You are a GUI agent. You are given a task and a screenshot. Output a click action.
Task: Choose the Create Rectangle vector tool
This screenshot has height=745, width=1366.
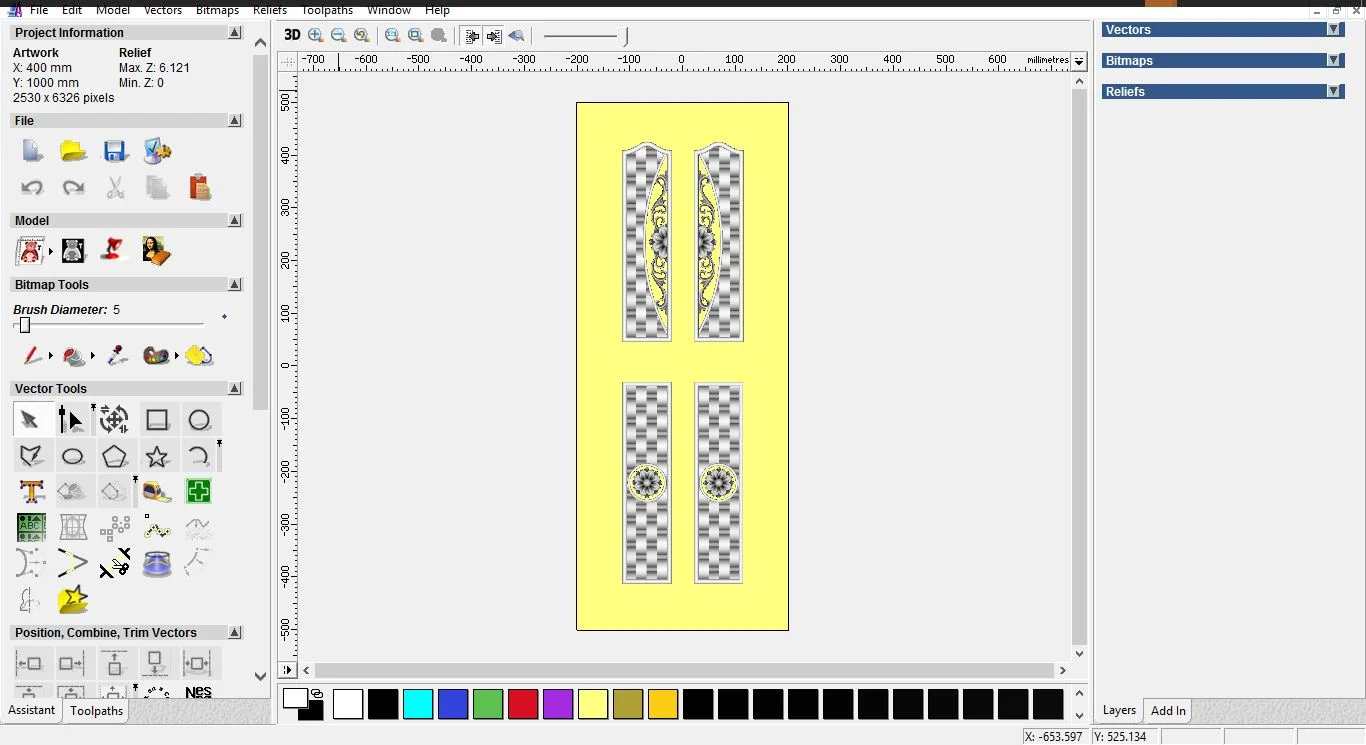point(157,420)
